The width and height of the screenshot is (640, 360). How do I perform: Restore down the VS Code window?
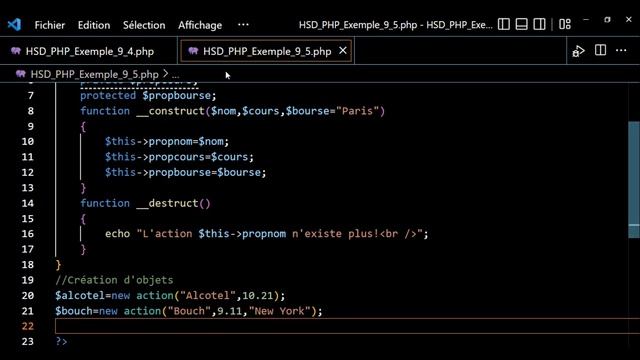click(607, 20)
